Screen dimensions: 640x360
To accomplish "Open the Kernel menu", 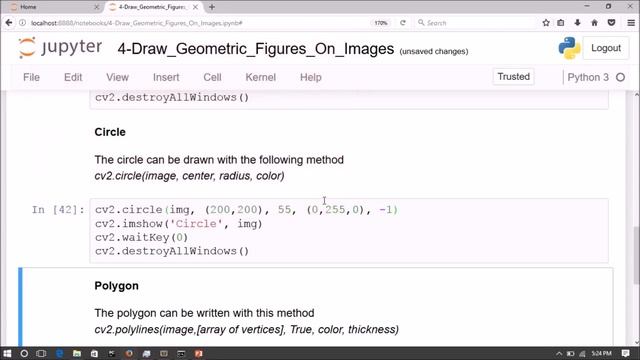I will point(260,77).
